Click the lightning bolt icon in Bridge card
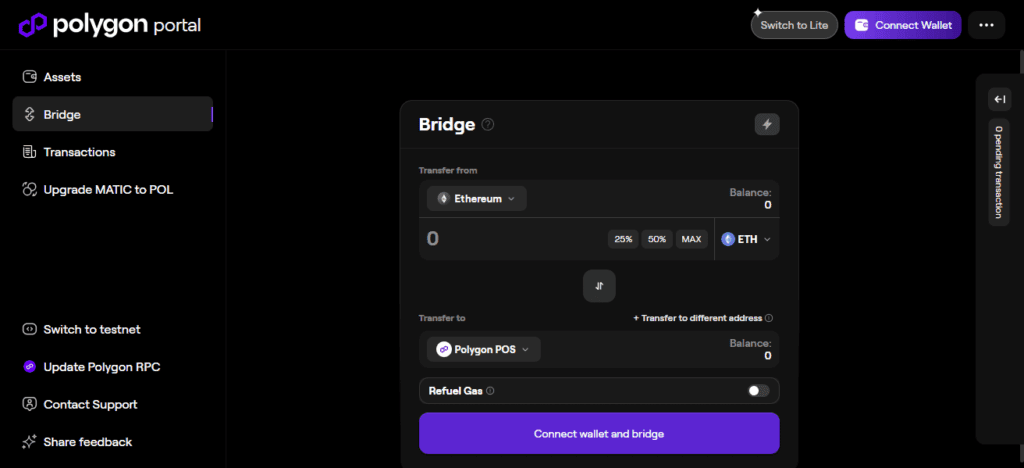 click(767, 124)
